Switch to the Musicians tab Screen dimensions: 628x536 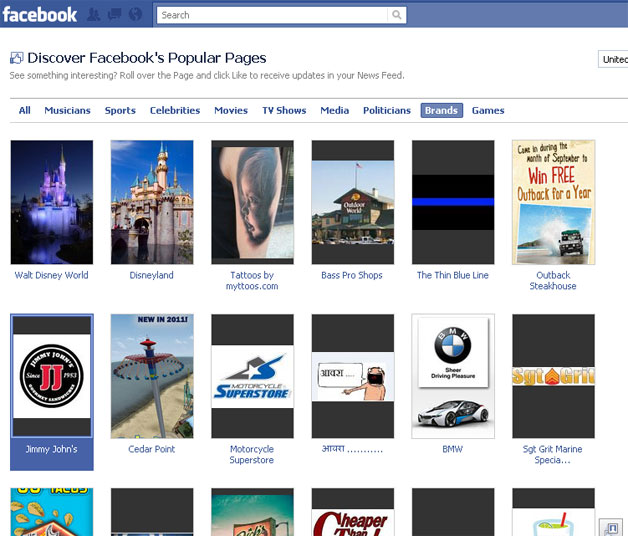pos(67,111)
